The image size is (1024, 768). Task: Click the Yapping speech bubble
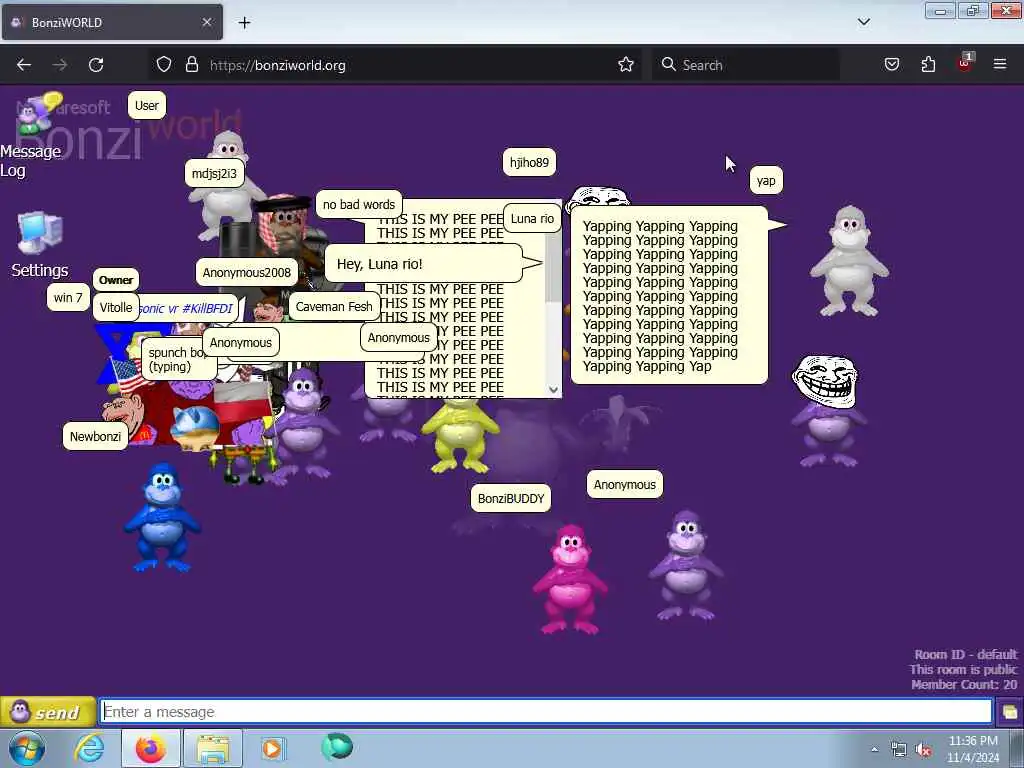click(669, 295)
